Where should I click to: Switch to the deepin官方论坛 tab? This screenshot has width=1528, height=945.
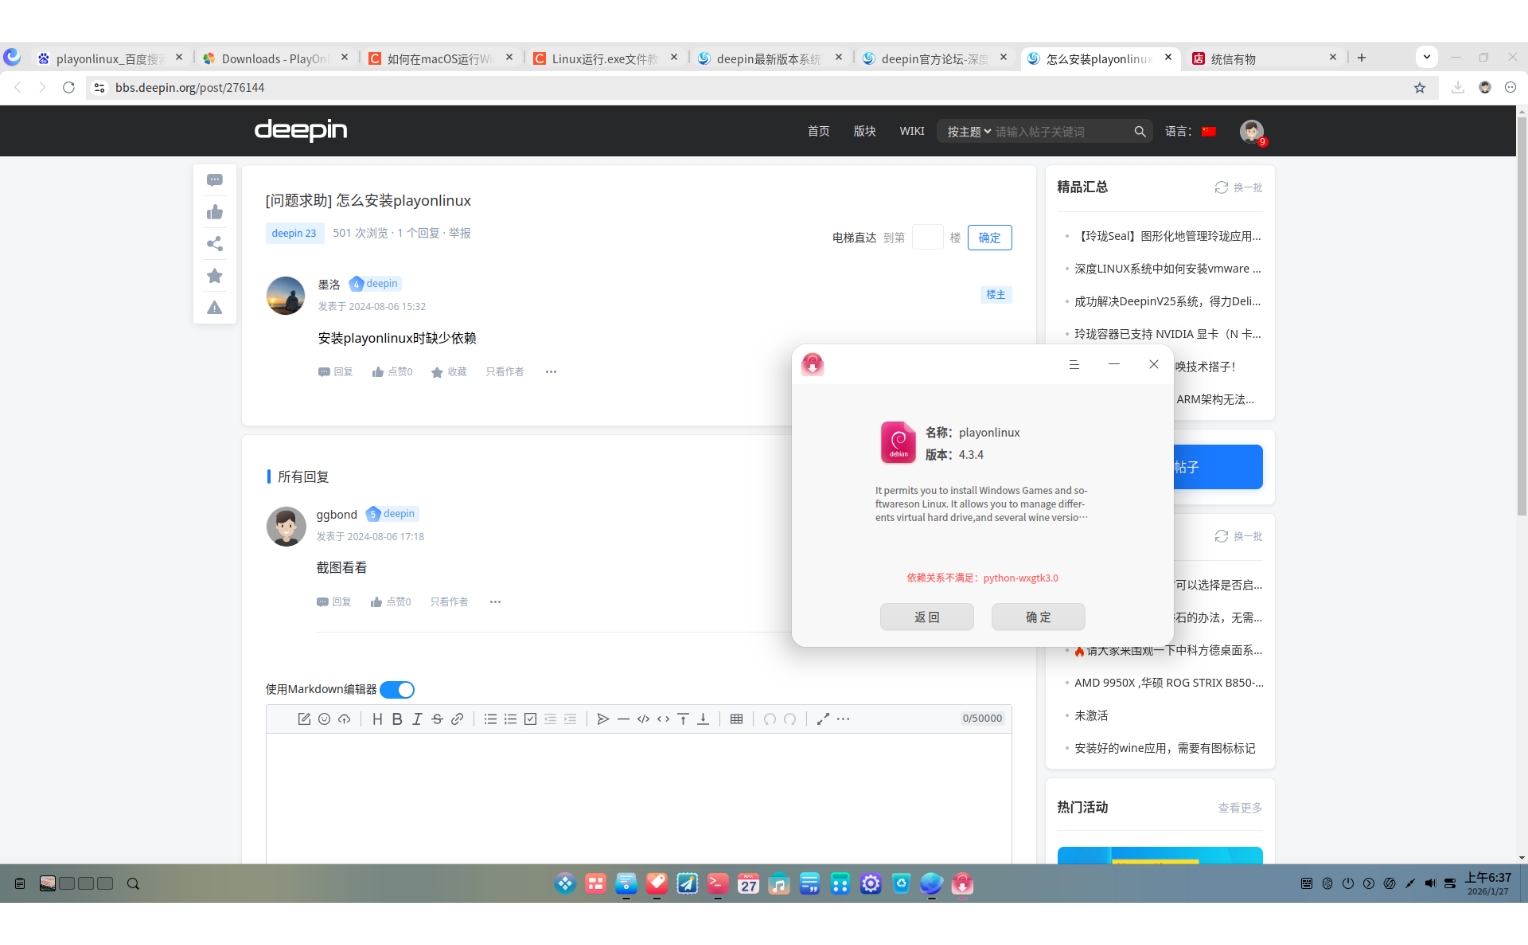coord(936,59)
